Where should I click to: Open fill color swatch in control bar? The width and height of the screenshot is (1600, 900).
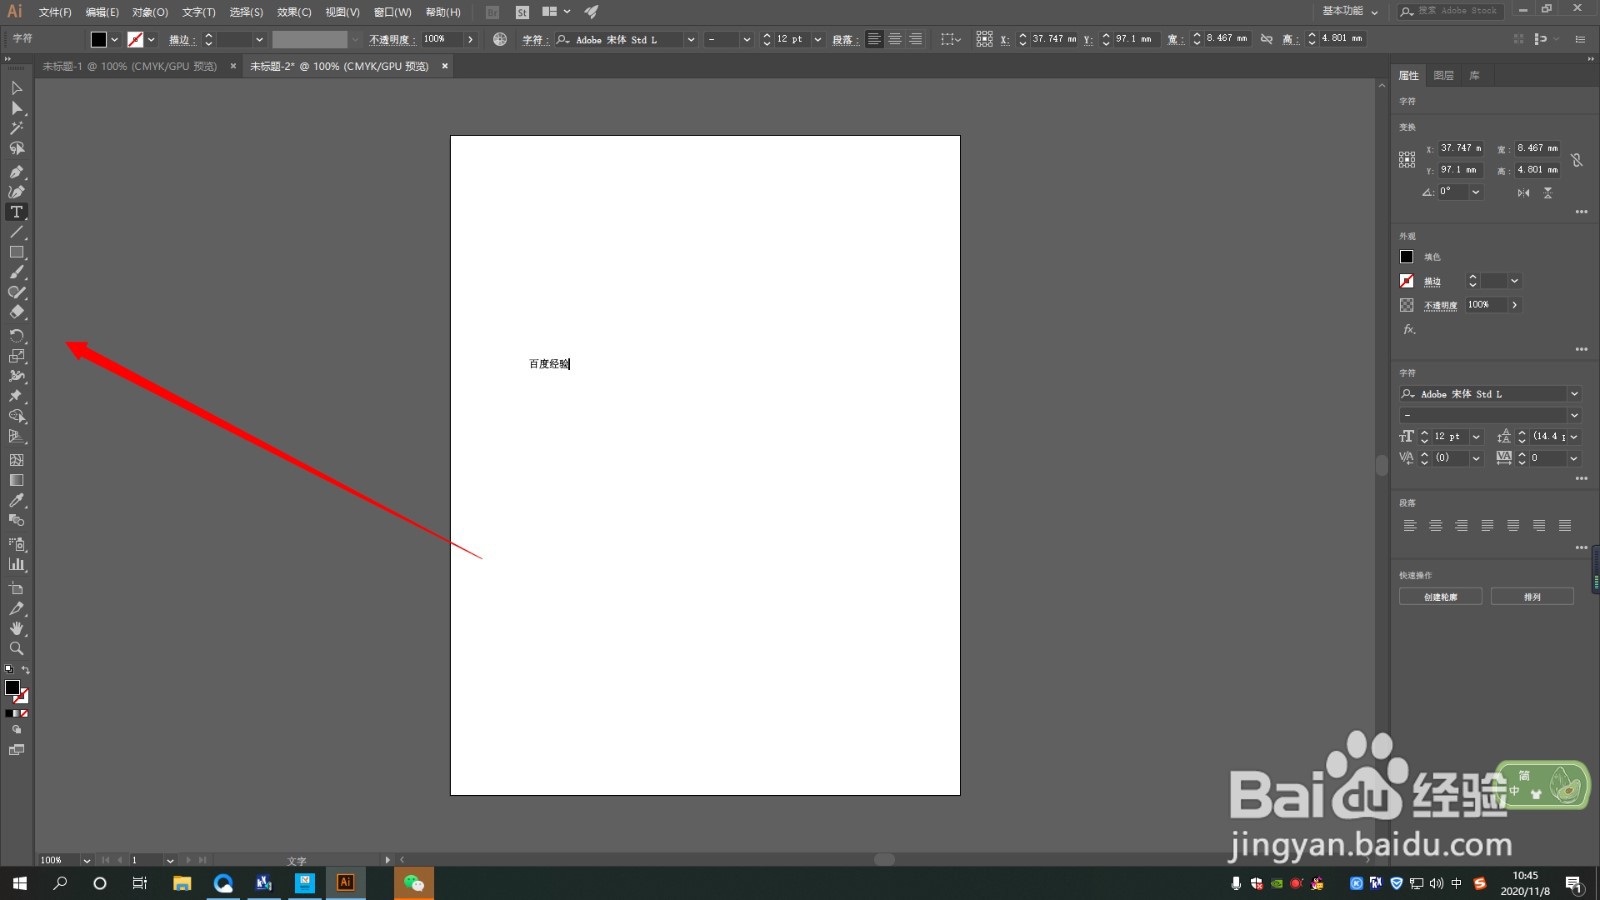pyautogui.click(x=98, y=39)
